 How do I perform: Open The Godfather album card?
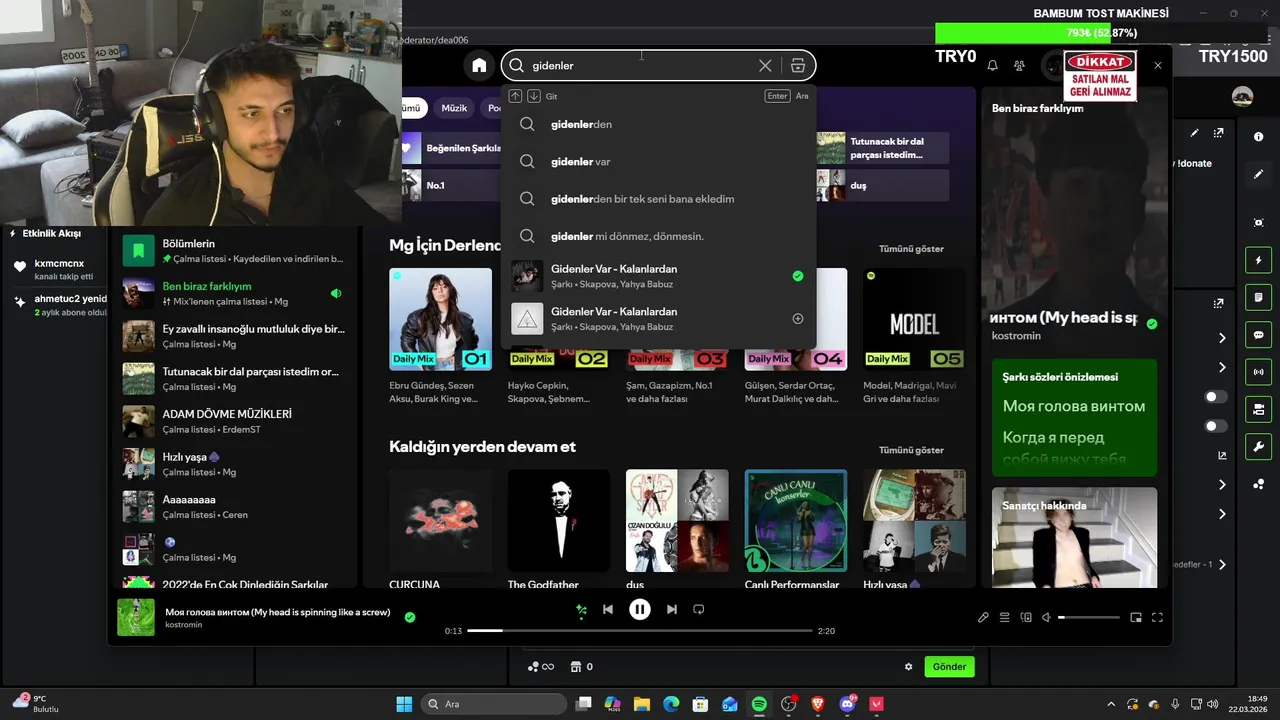coord(559,528)
